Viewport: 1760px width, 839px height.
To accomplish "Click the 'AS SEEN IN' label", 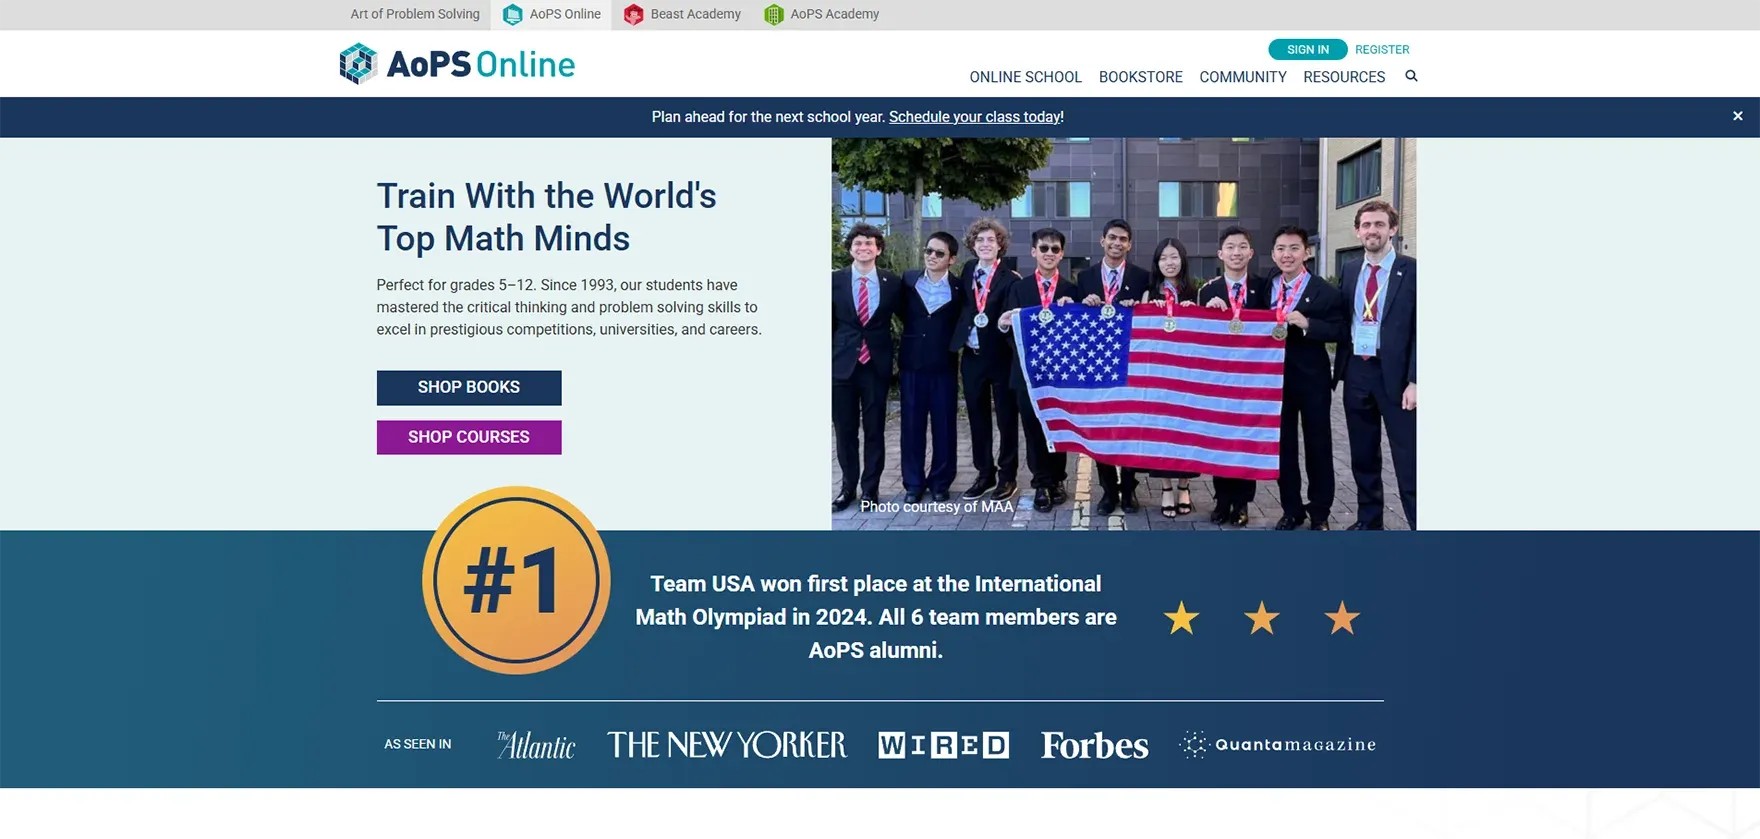I will tap(418, 744).
